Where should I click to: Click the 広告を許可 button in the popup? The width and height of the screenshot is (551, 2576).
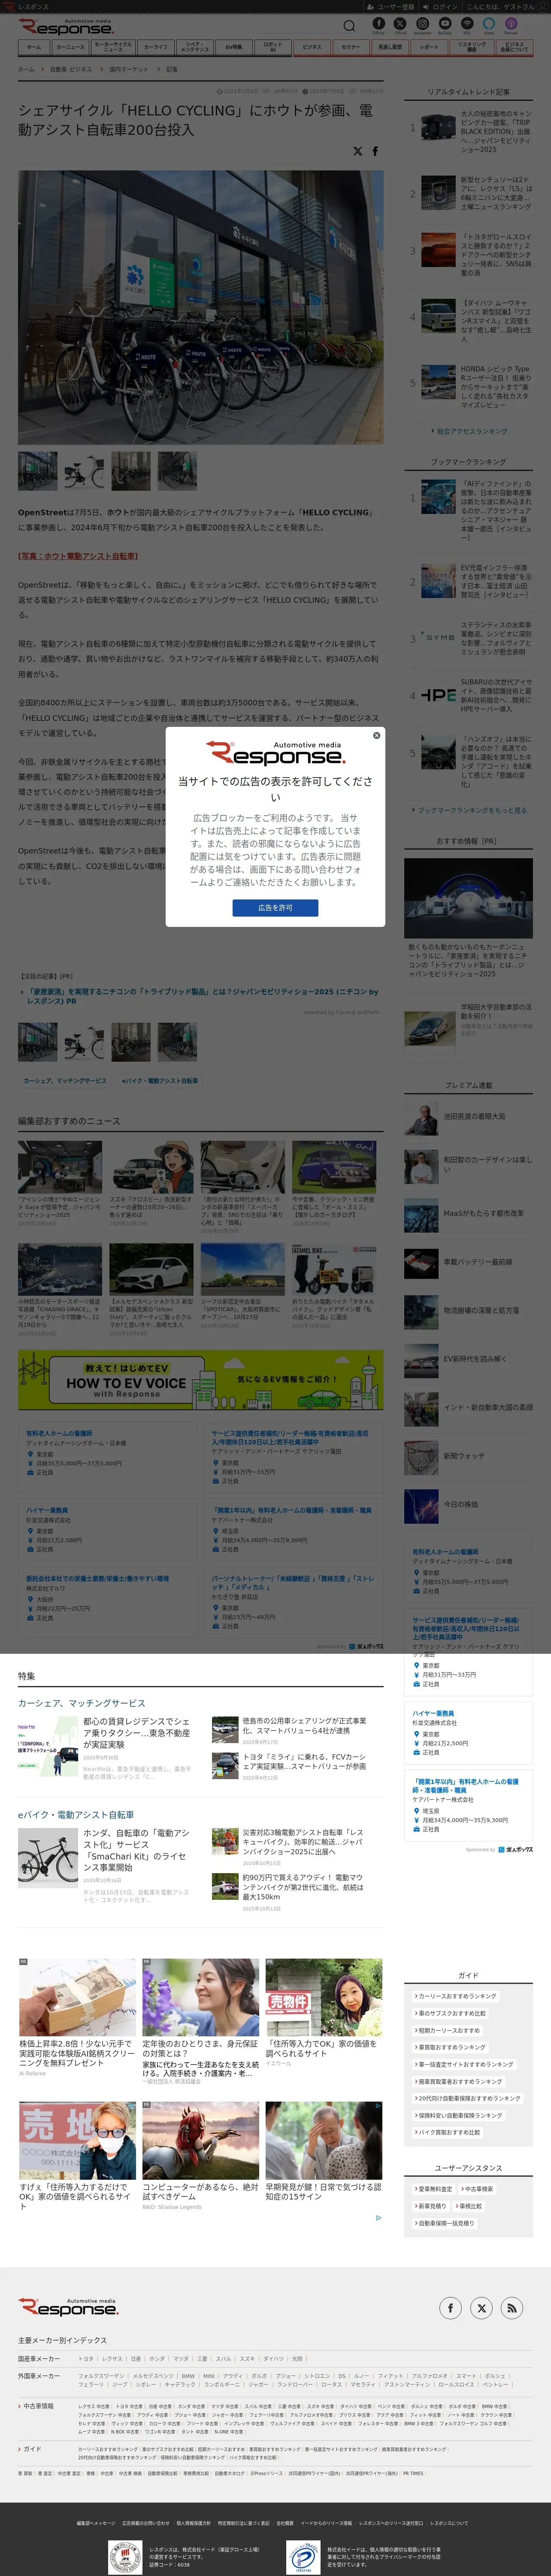pos(275,908)
